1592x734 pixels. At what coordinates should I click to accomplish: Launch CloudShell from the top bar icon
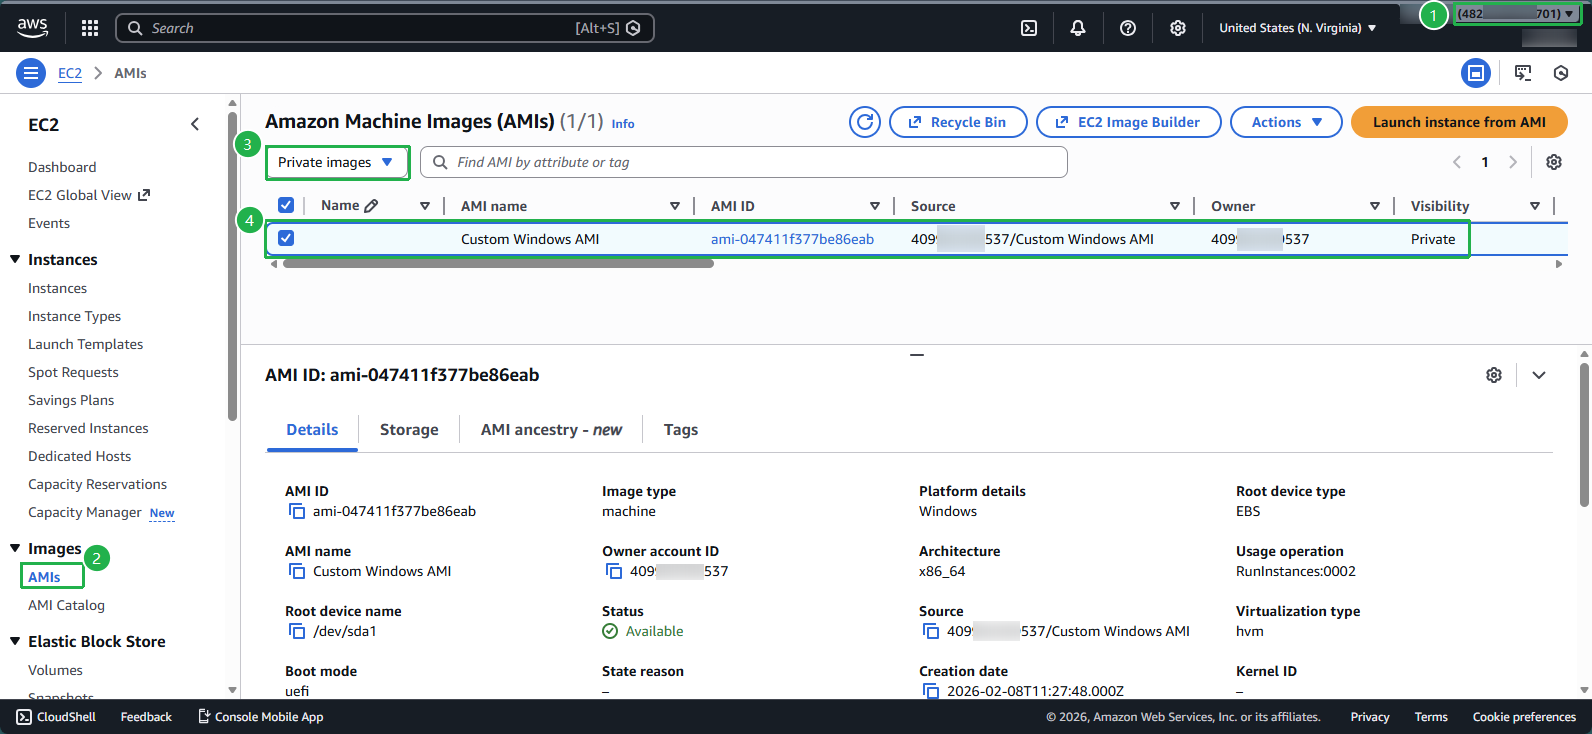pos(1029,28)
